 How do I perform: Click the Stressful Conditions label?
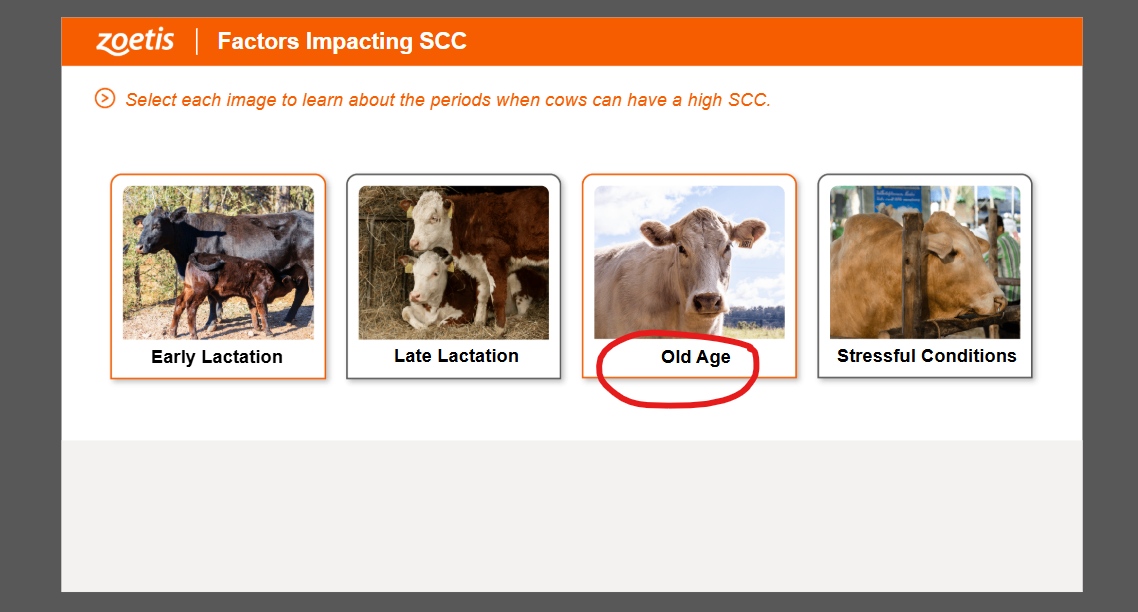point(926,356)
